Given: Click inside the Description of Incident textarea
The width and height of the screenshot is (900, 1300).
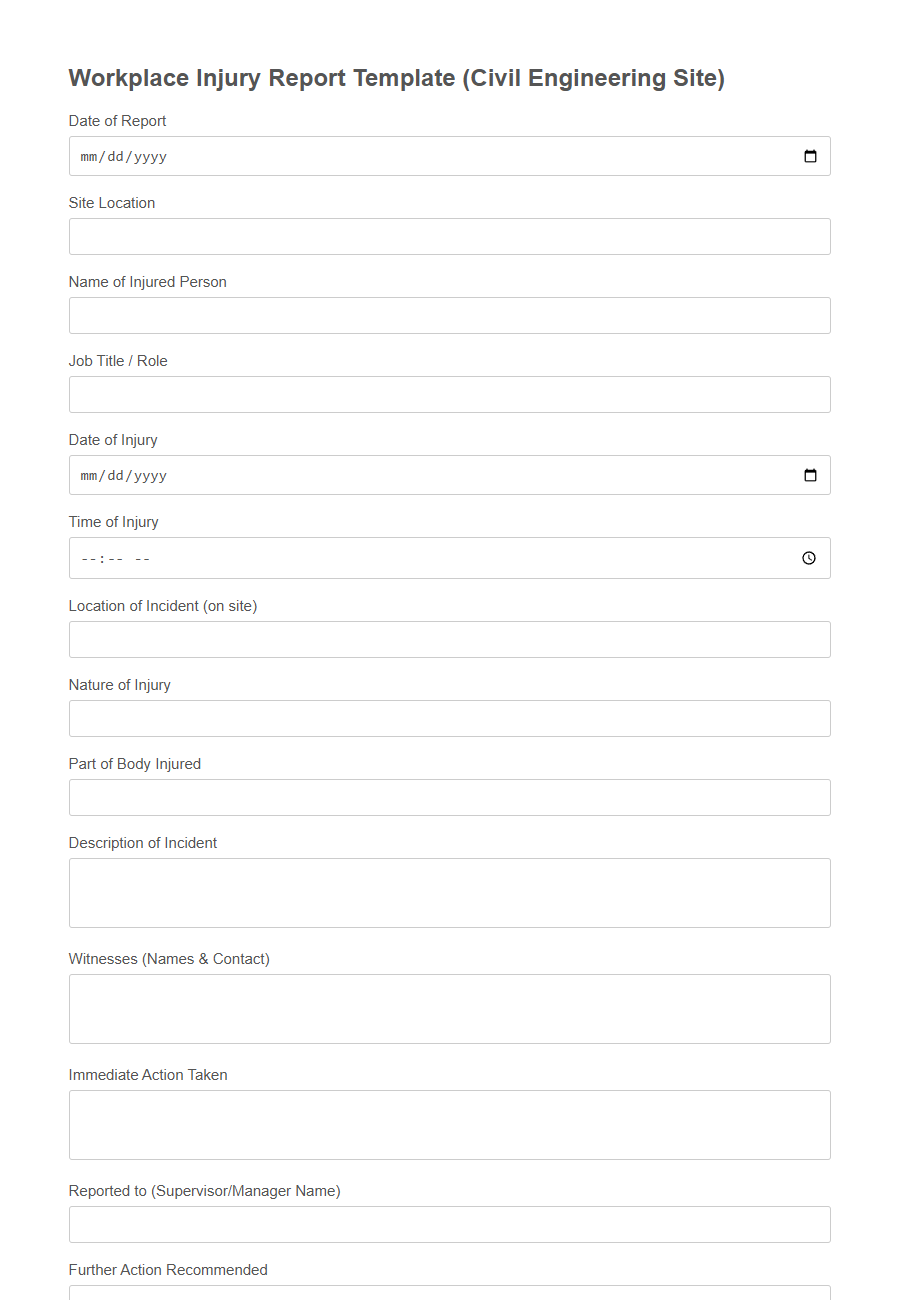Looking at the screenshot, I should tap(449, 892).
